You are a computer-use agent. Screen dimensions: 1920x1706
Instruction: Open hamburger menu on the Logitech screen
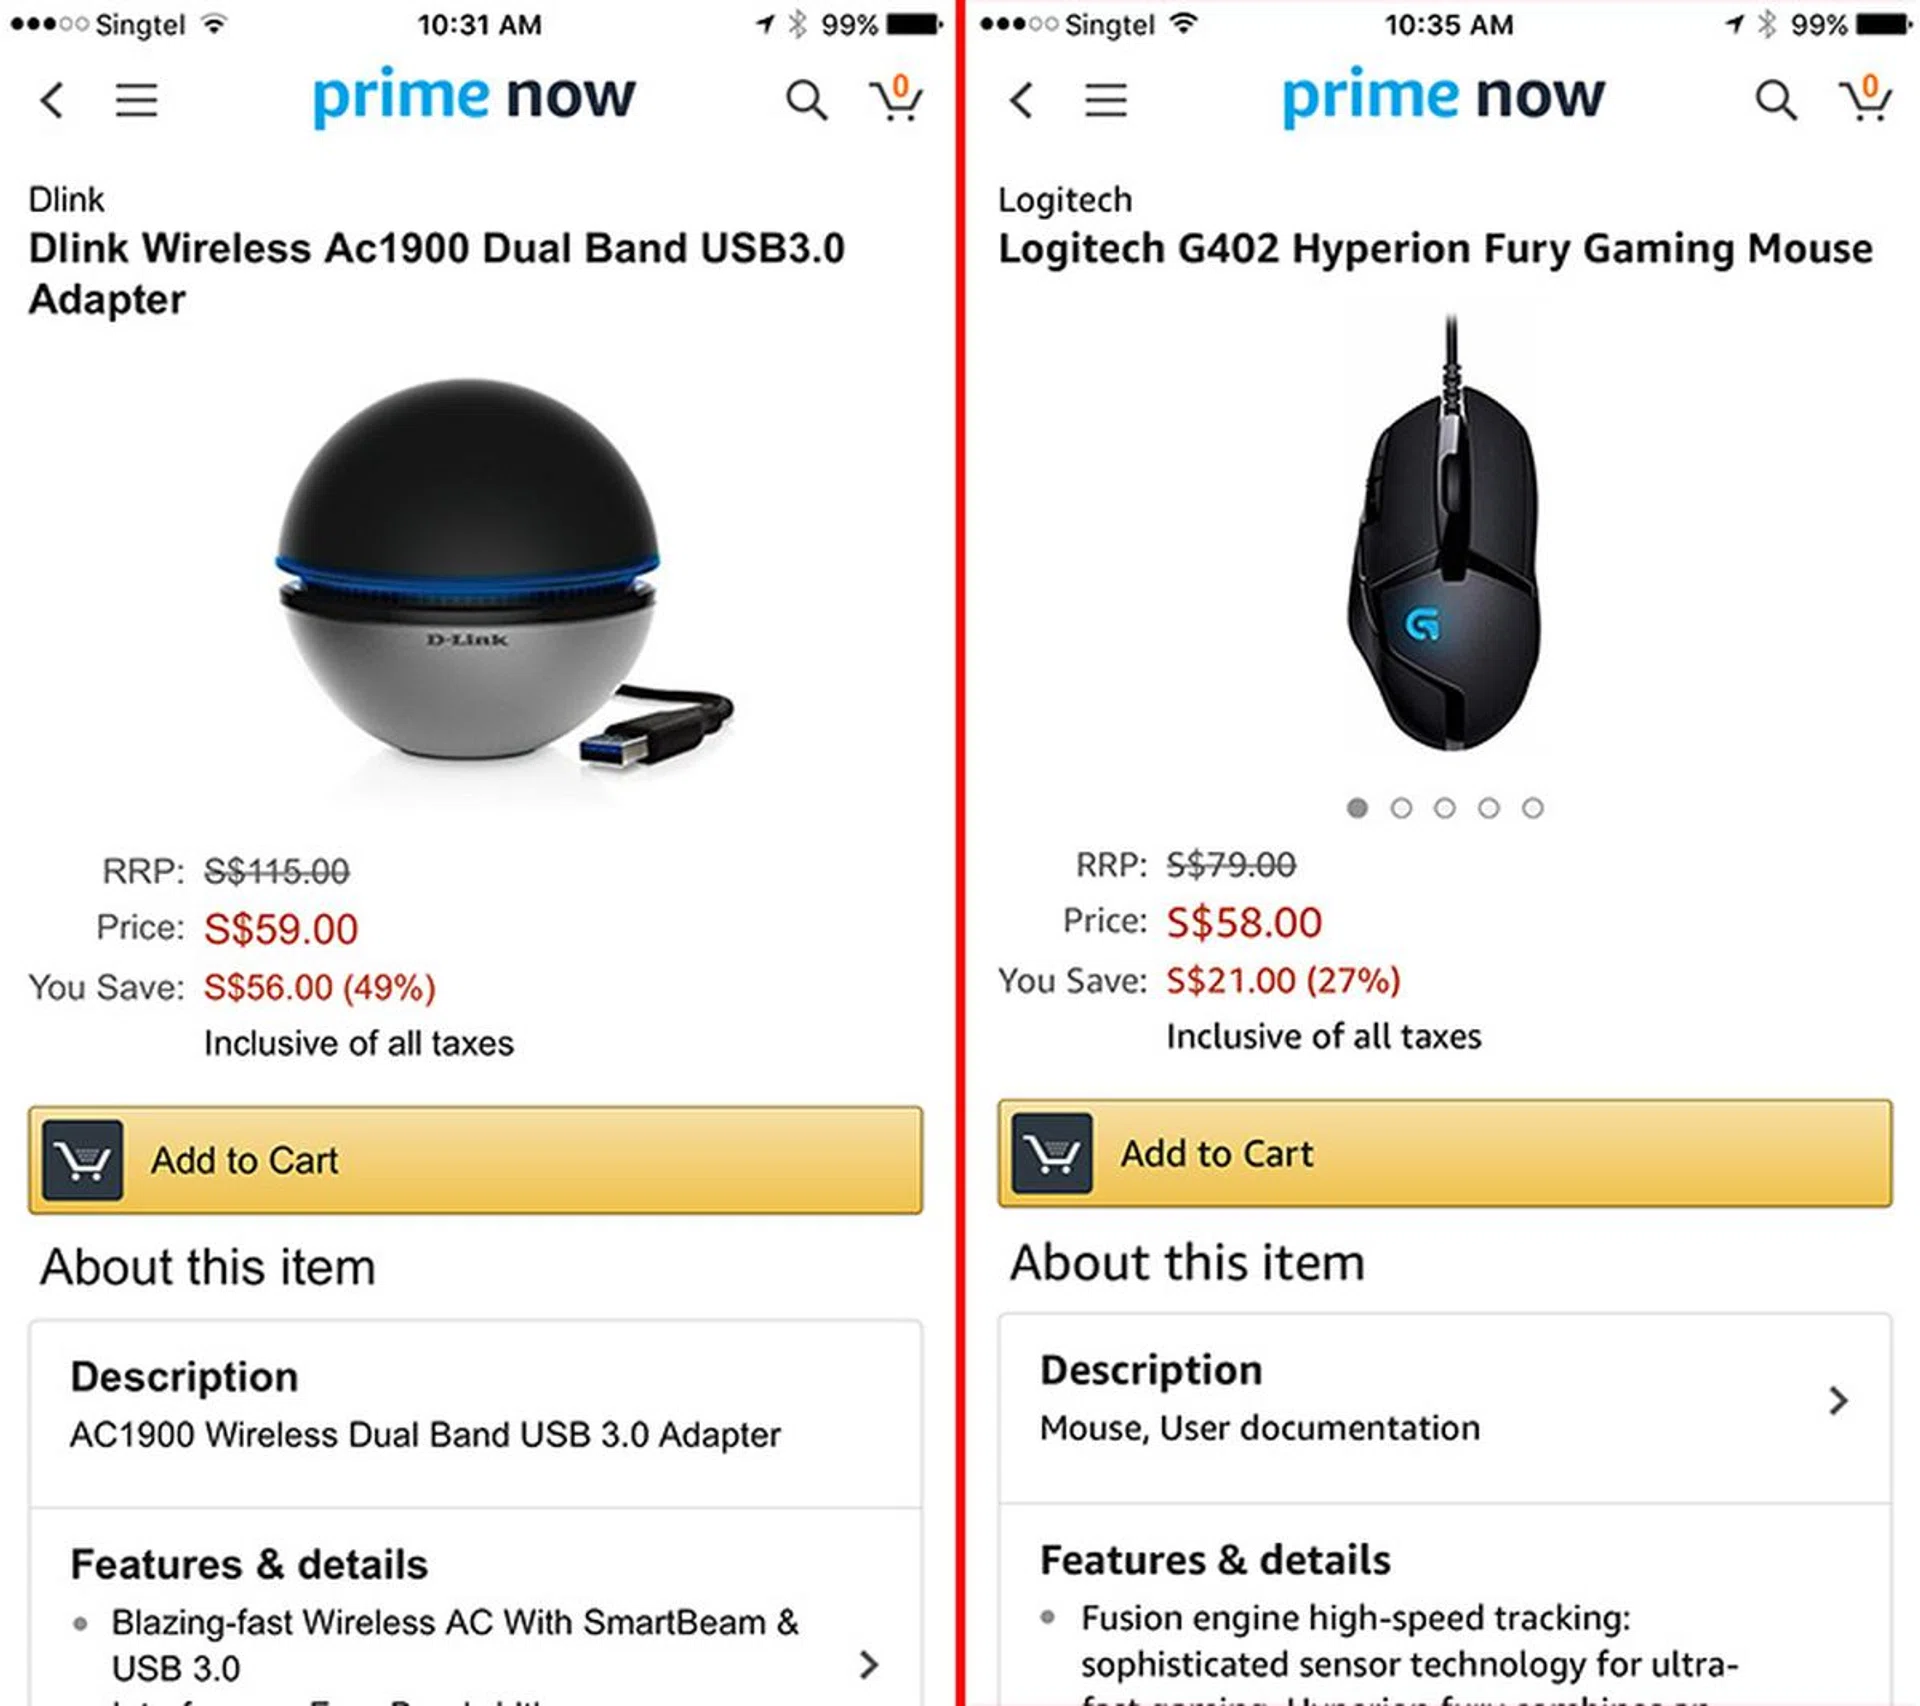1106,100
